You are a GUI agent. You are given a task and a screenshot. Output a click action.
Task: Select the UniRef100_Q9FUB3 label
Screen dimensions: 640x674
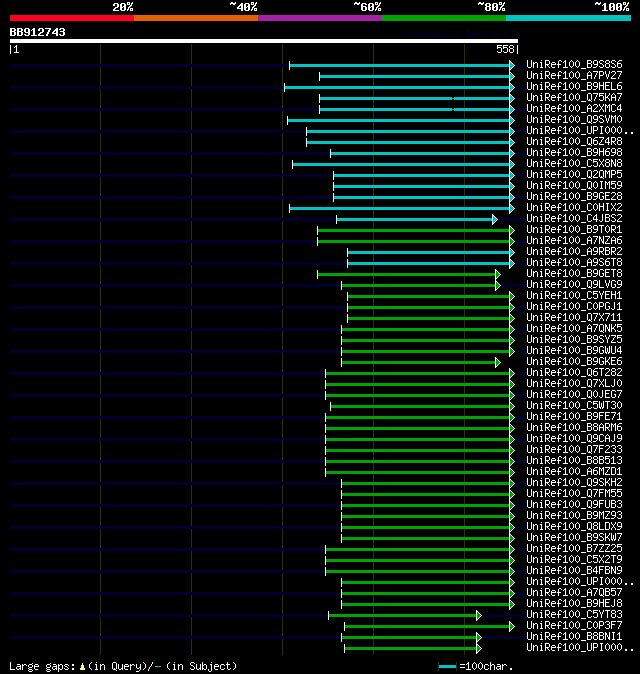tap(574, 505)
